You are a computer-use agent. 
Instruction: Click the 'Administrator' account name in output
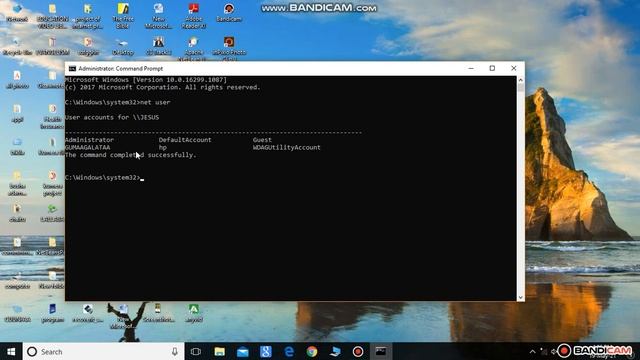[x=89, y=140]
